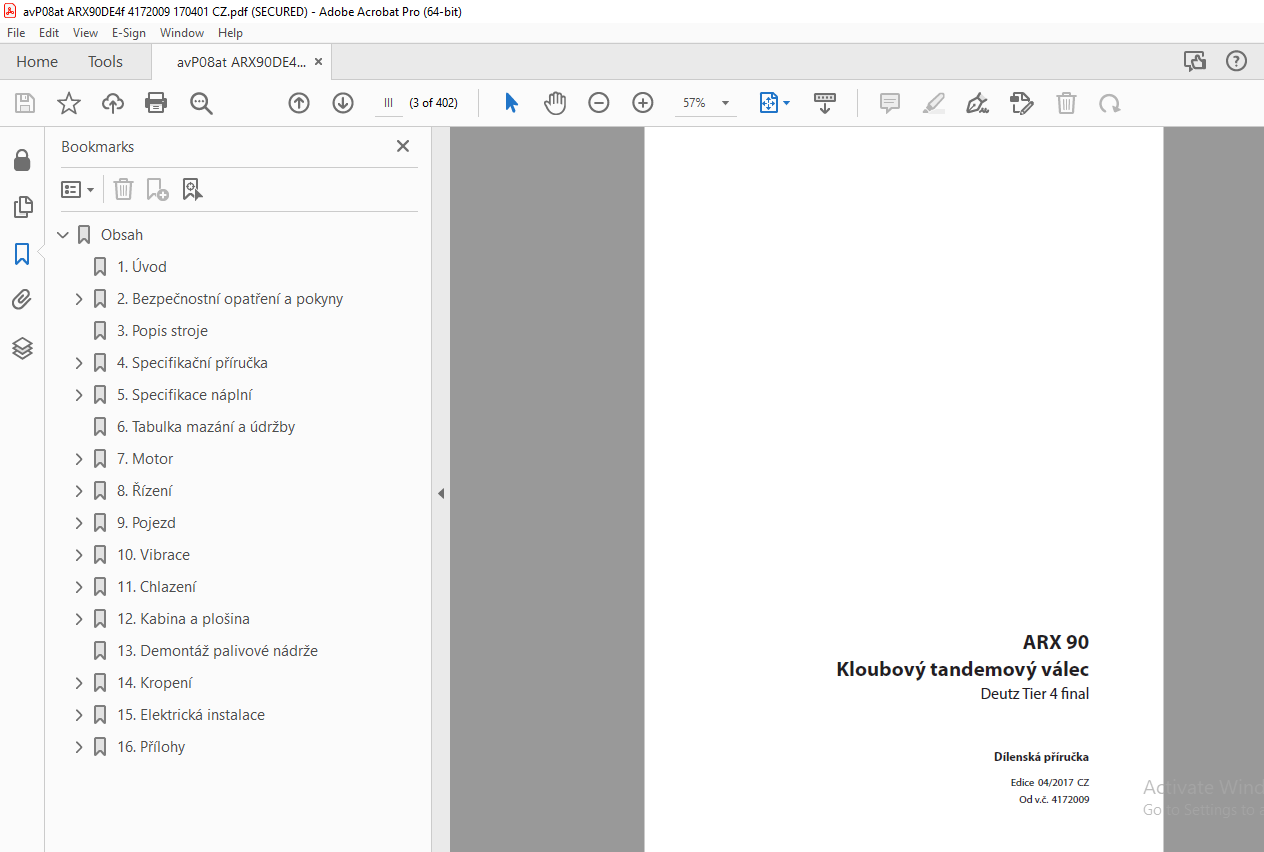
Task: Click the stamp and edit tool icon
Action: click(x=1022, y=103)
